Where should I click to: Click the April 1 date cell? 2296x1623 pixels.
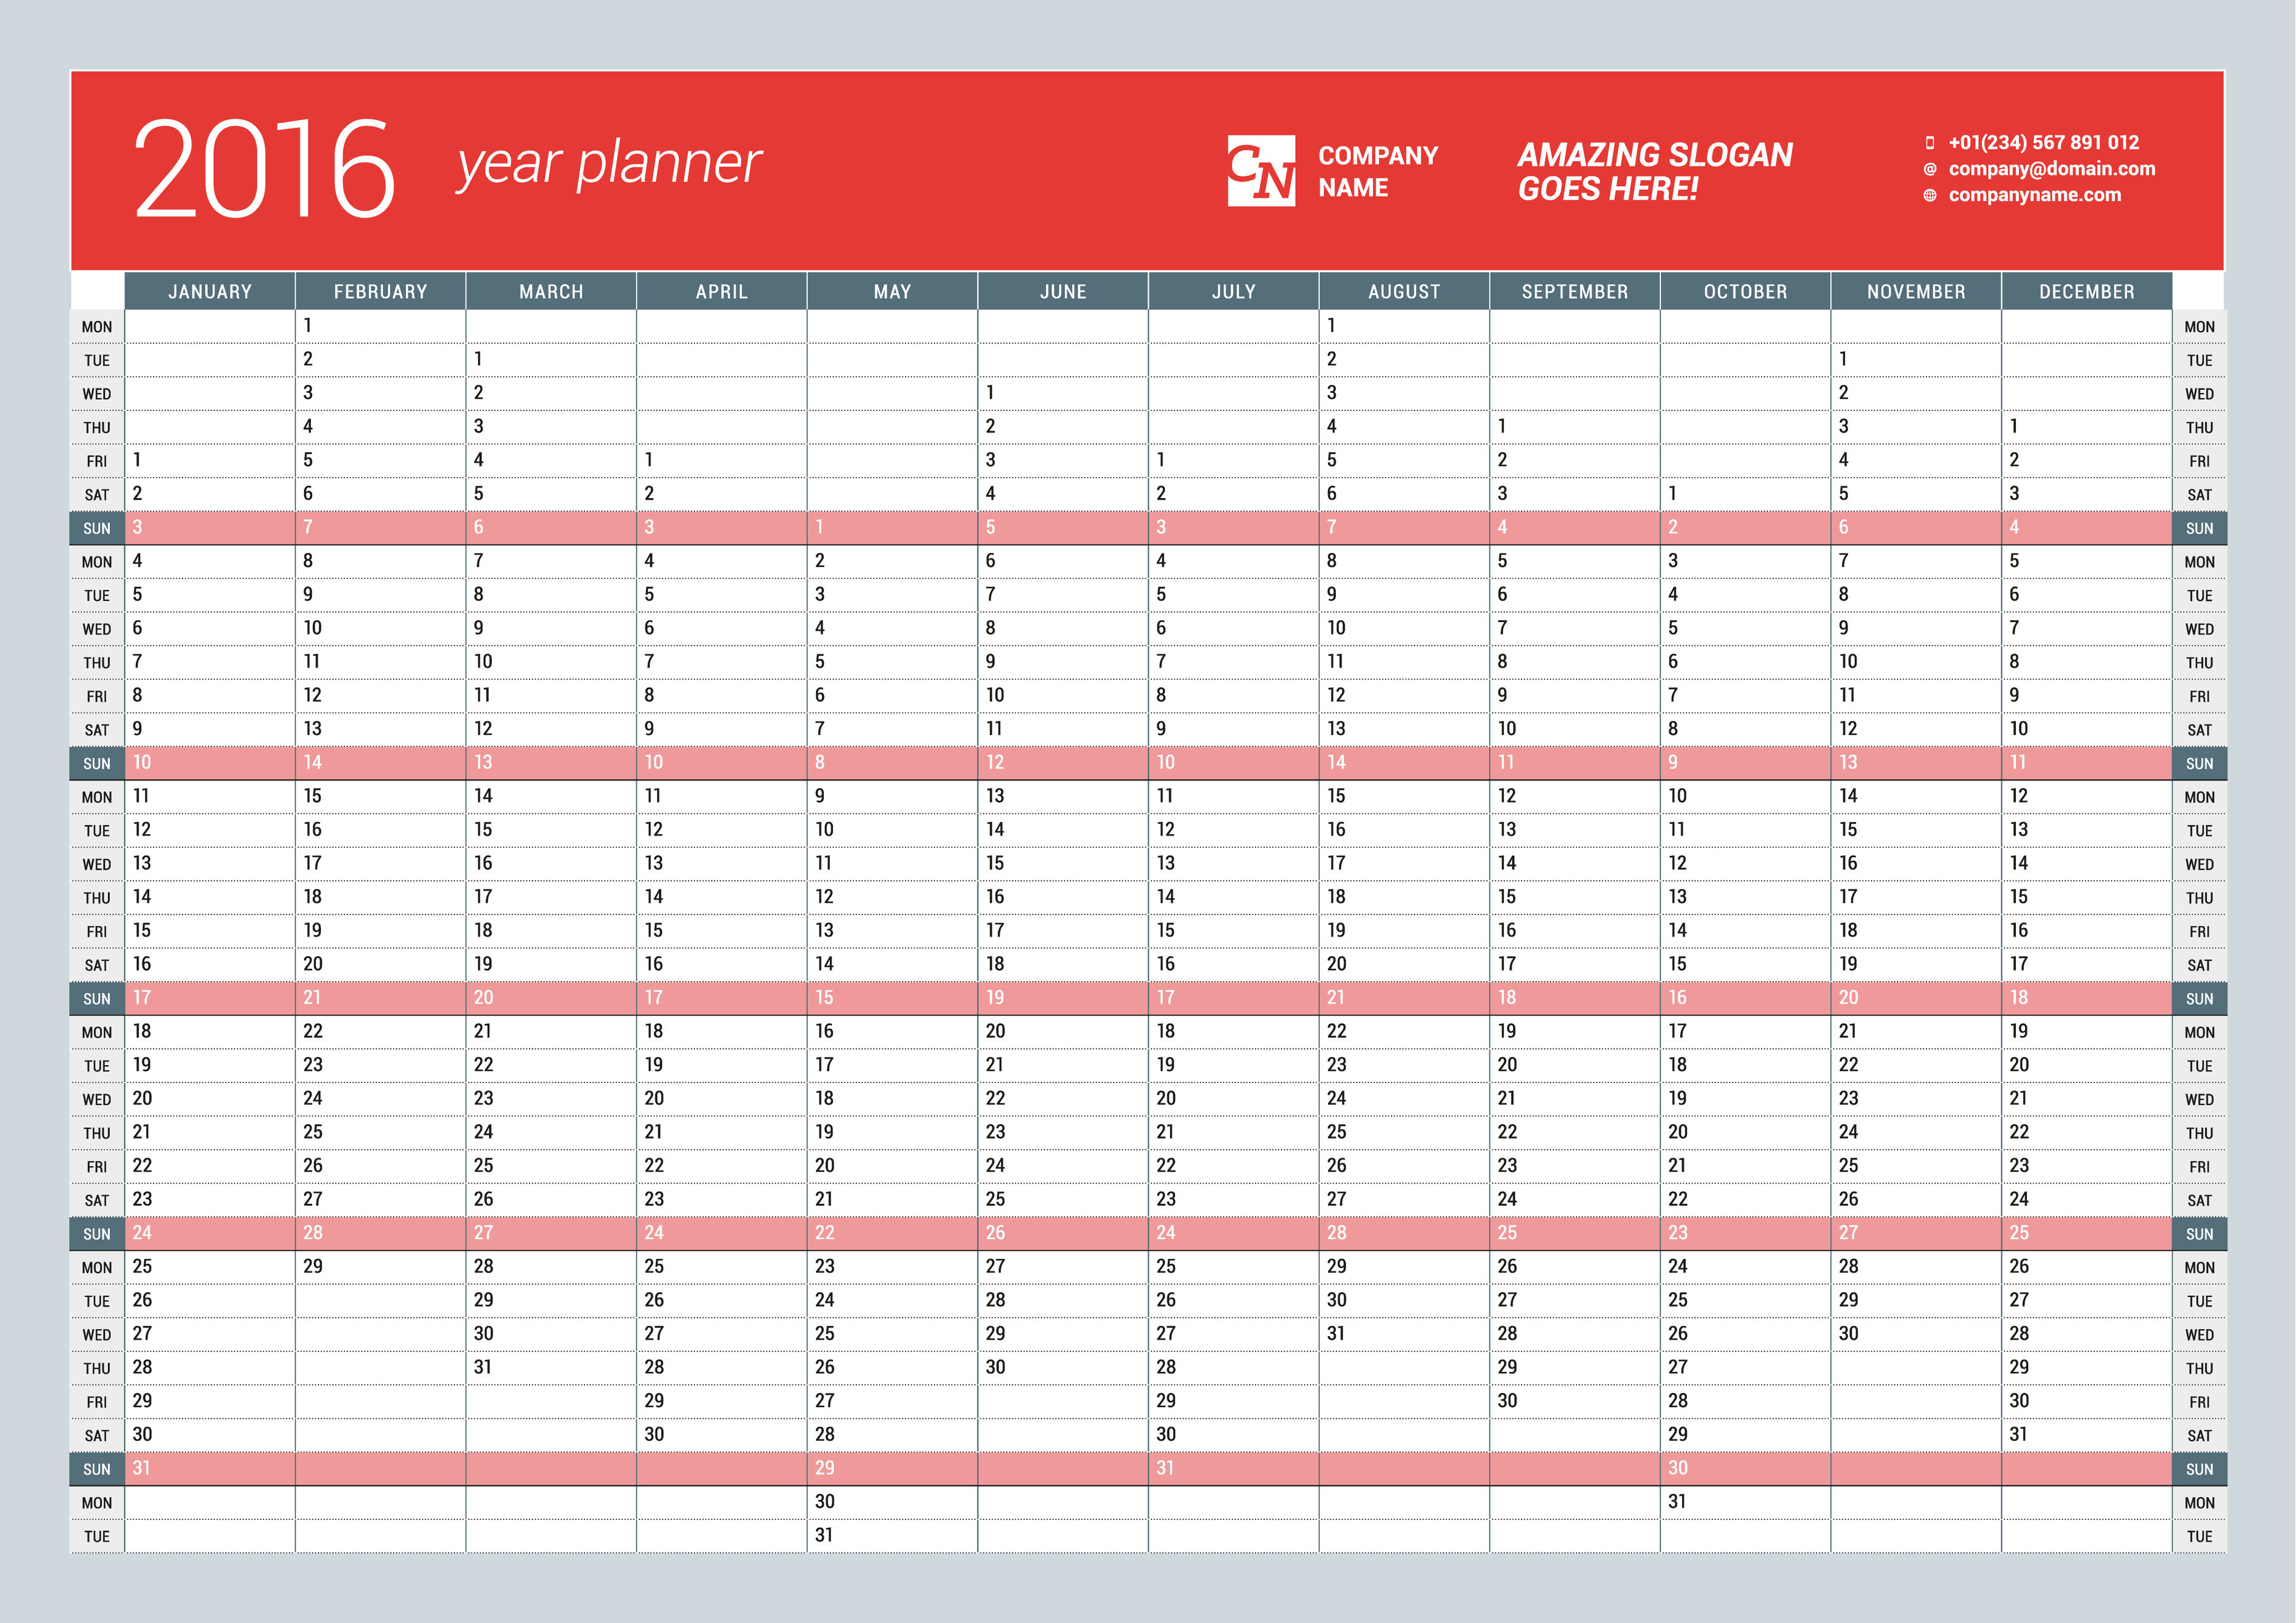(x=722, y=460)
